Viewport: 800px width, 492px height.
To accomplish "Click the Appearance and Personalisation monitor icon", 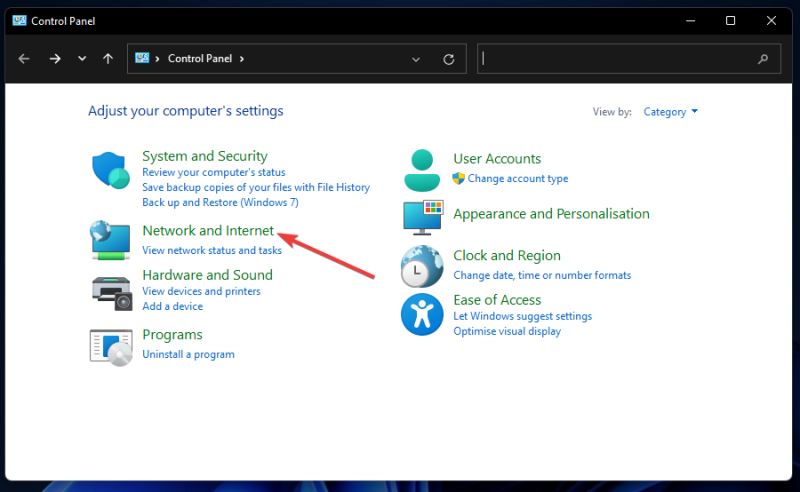I will tap(422, 216).
